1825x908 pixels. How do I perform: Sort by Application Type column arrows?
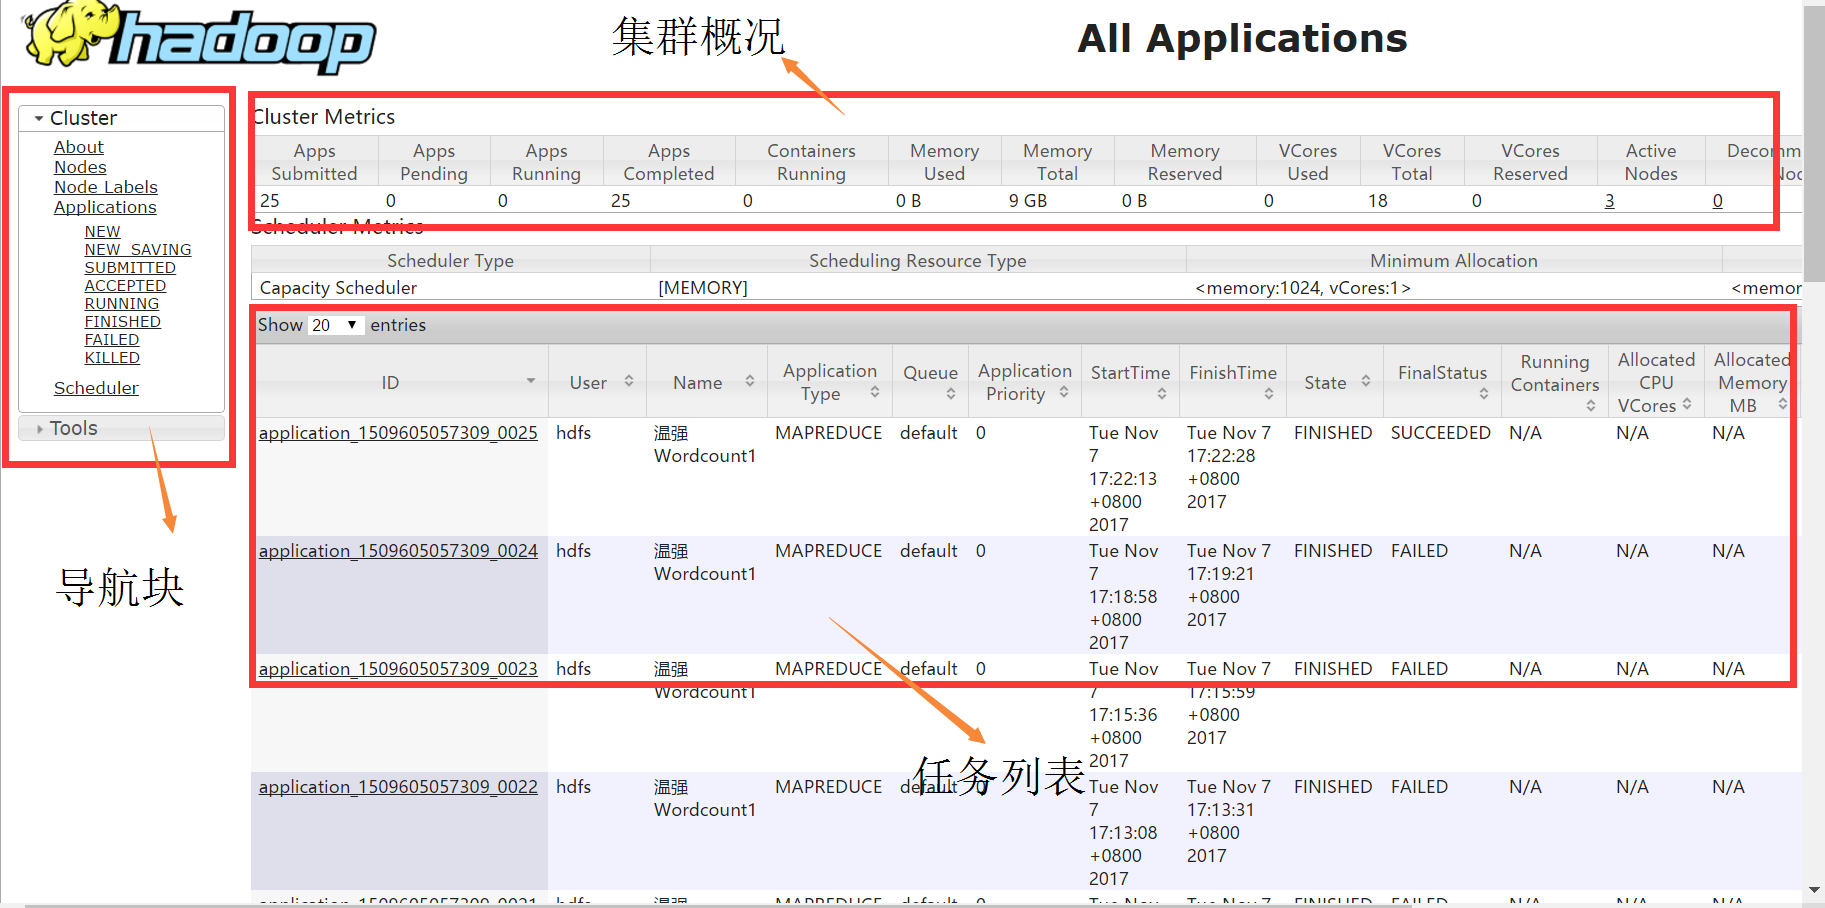click(x=875, y=392)
